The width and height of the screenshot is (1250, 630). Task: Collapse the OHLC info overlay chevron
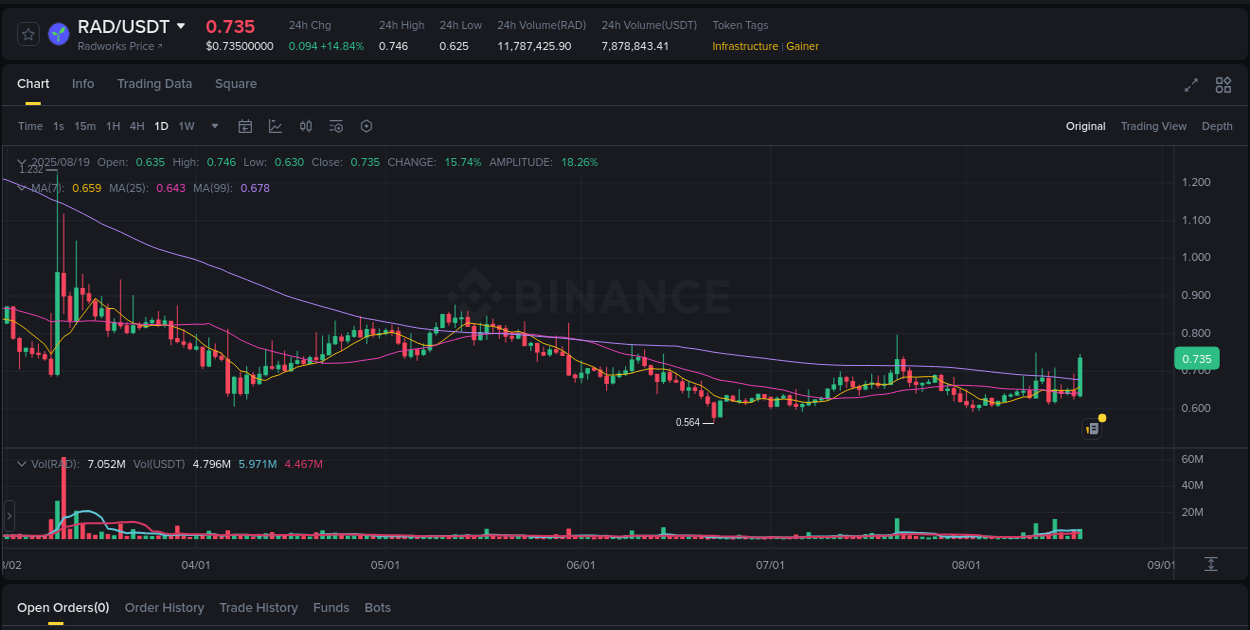pos(21,162)
